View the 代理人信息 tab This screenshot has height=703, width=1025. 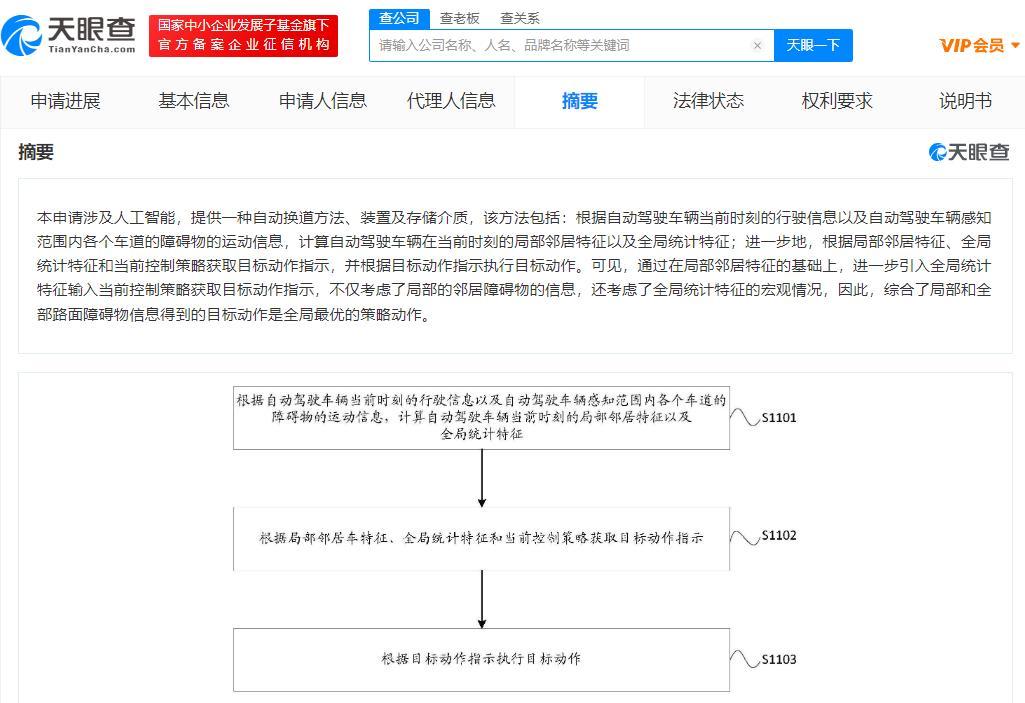451,101
